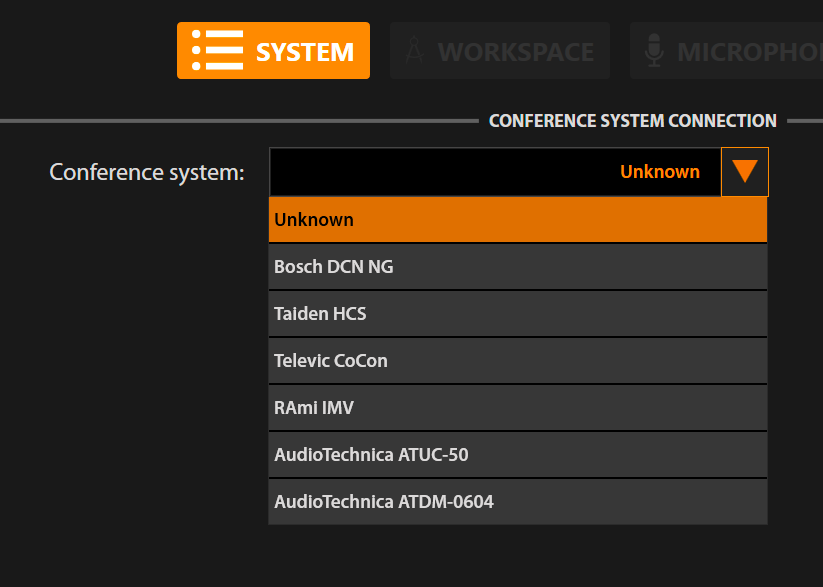Image resolution: width=823 pixels, height=587 pixels.
Task: Click the CONFERENCE SYSTEM CONNECTION section header
Action: [x=632, y=121]
